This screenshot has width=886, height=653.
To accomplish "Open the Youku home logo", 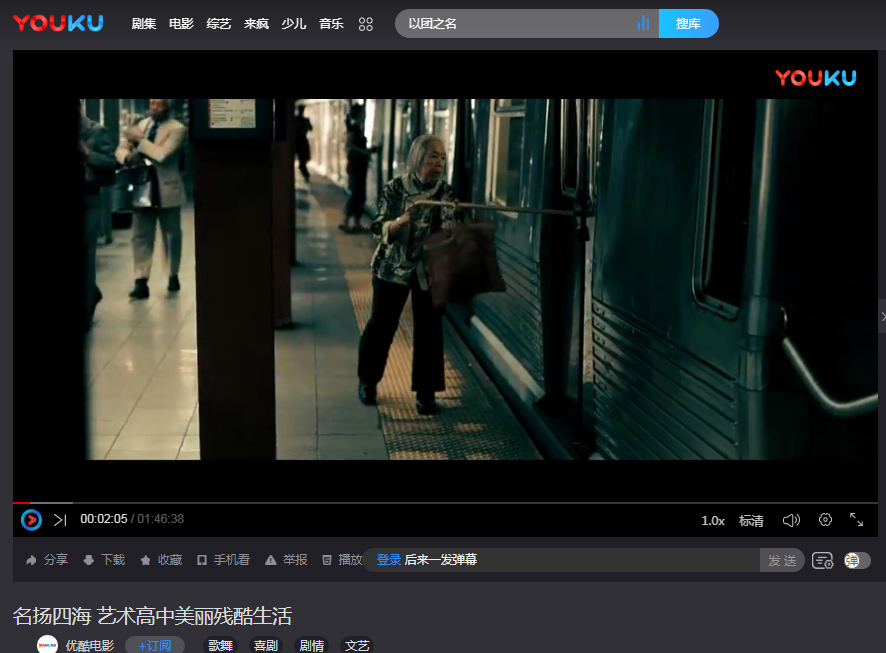I will coord(58,23).
